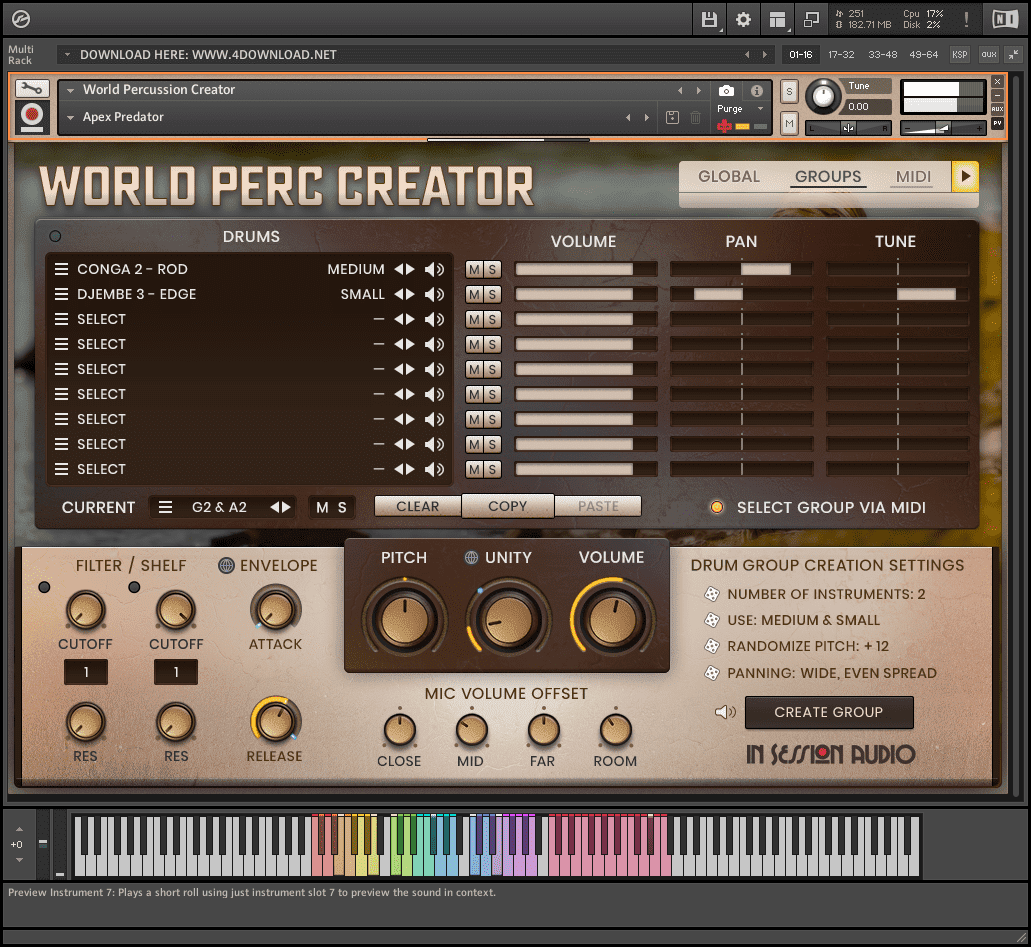This screenshot has height=947, width=1031.
Task: Click the Create Group button
Action: point(828,712)
